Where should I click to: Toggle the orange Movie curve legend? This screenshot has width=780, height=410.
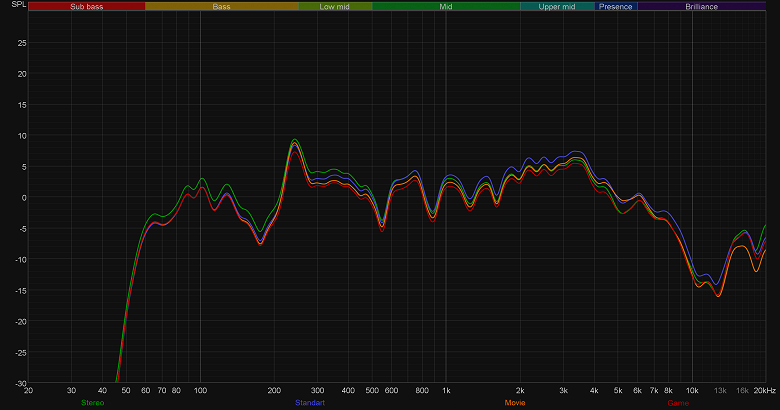click(x=515, y=403)
